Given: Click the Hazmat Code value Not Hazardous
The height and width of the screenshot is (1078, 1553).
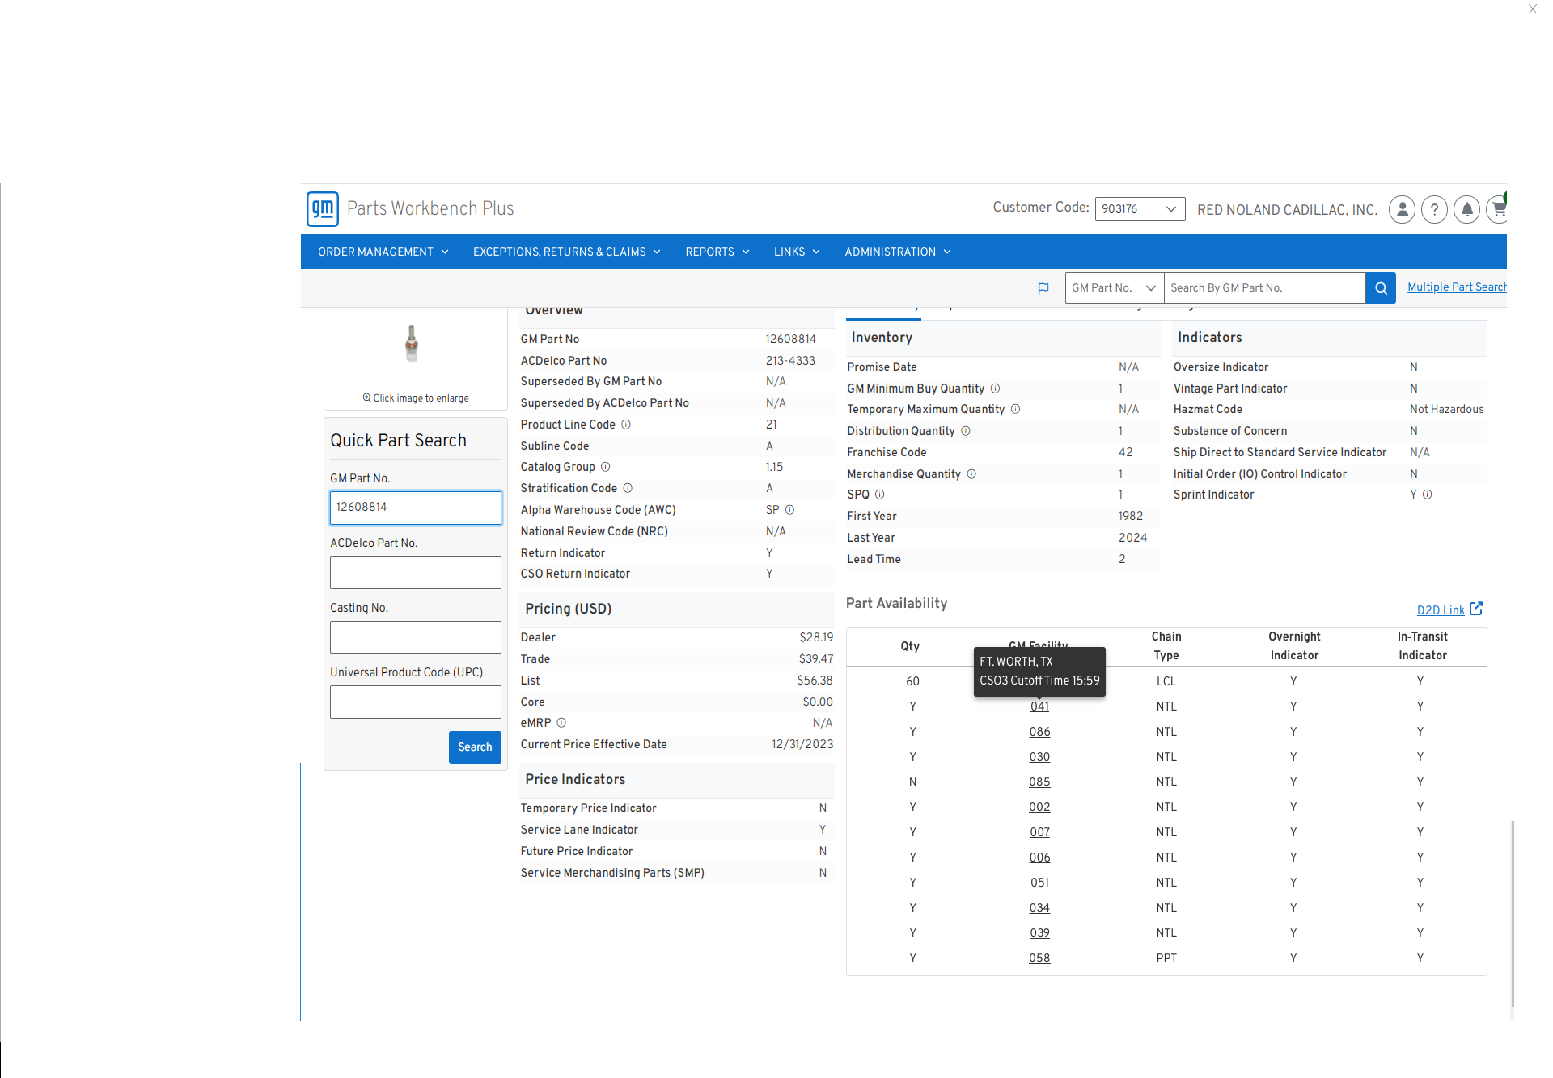Looking at the screenshot, I should pyautogui.click(x=1447, y=409).
